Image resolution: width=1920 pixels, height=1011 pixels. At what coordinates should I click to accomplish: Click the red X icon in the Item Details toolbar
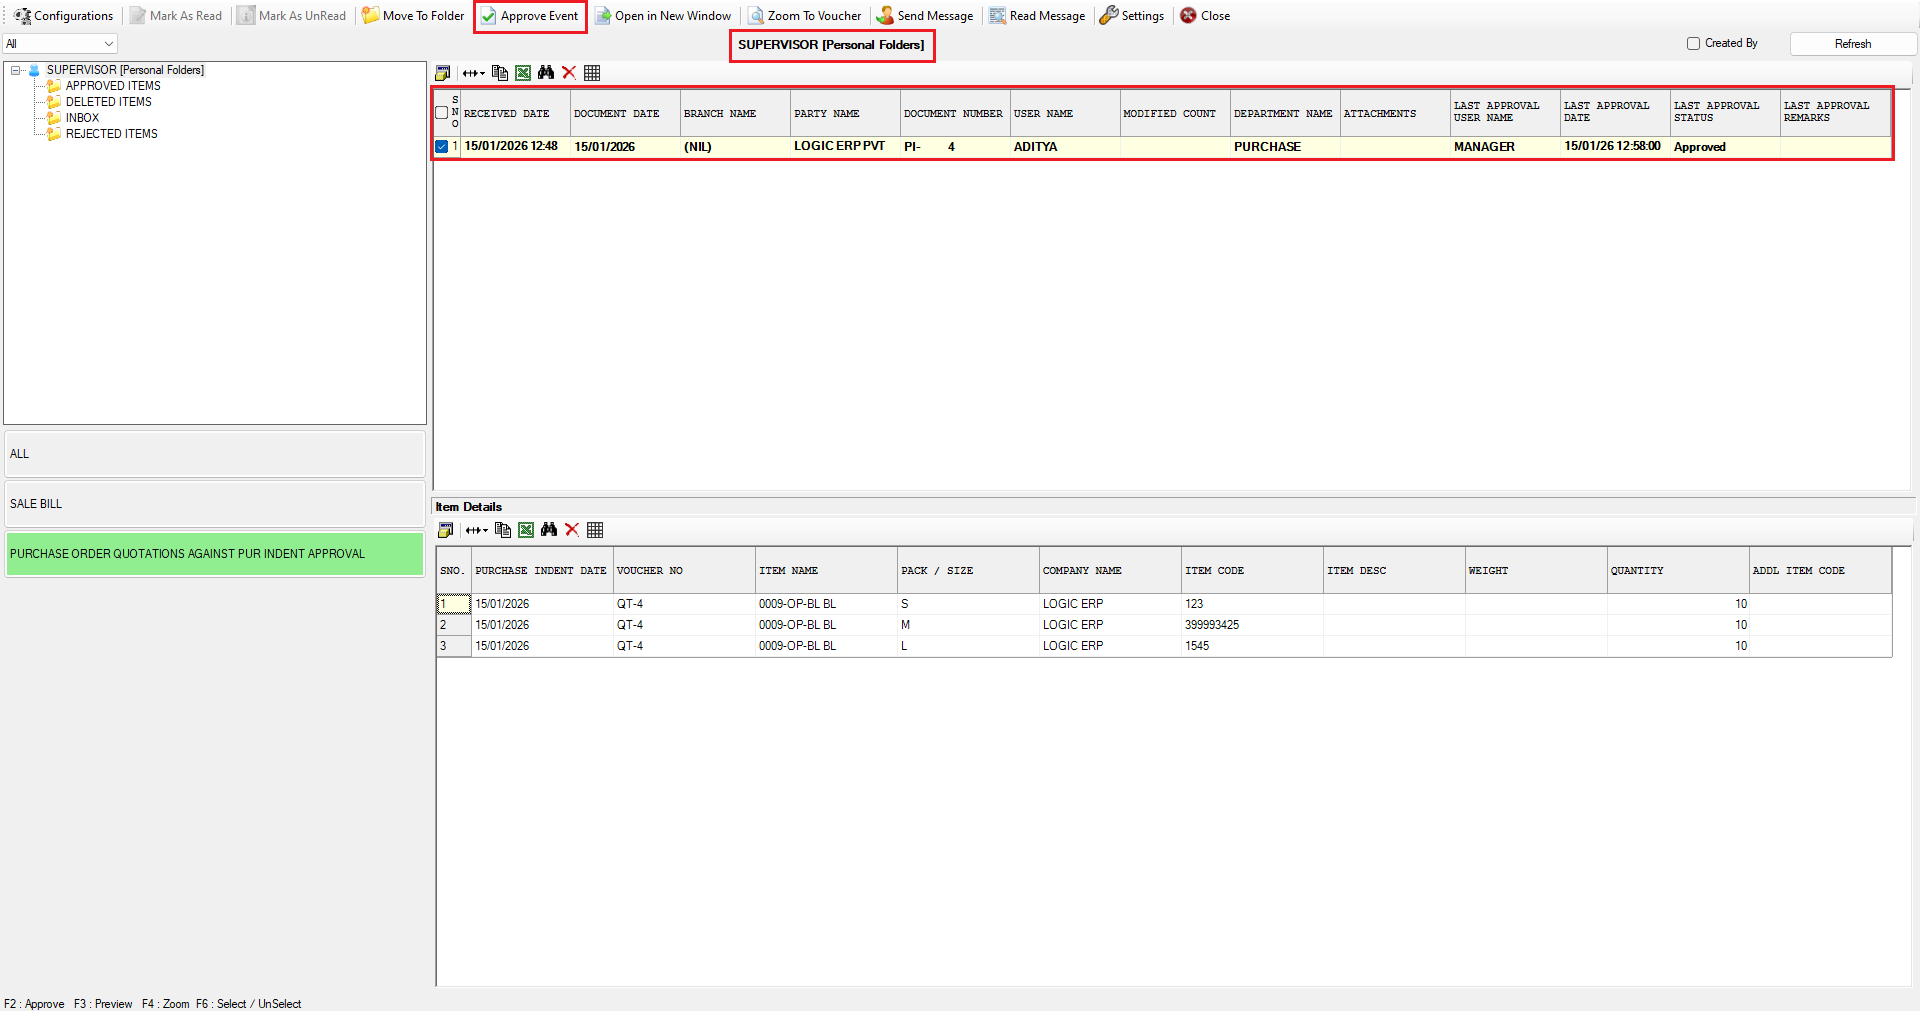tap(572, 530)
